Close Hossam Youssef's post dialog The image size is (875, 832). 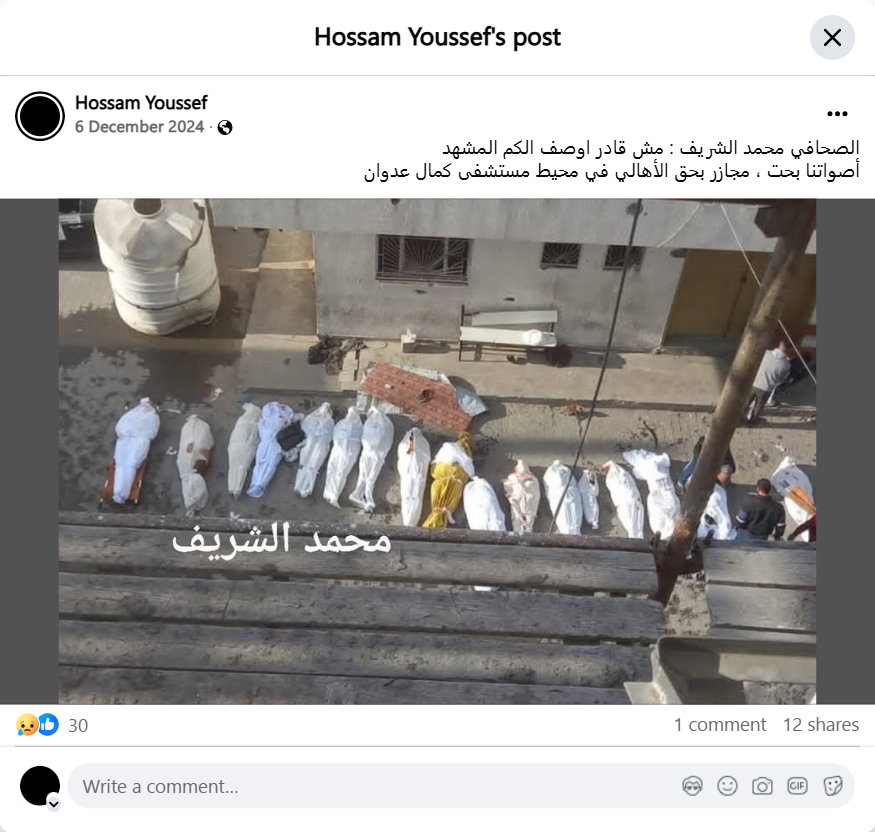pos(832,37)
